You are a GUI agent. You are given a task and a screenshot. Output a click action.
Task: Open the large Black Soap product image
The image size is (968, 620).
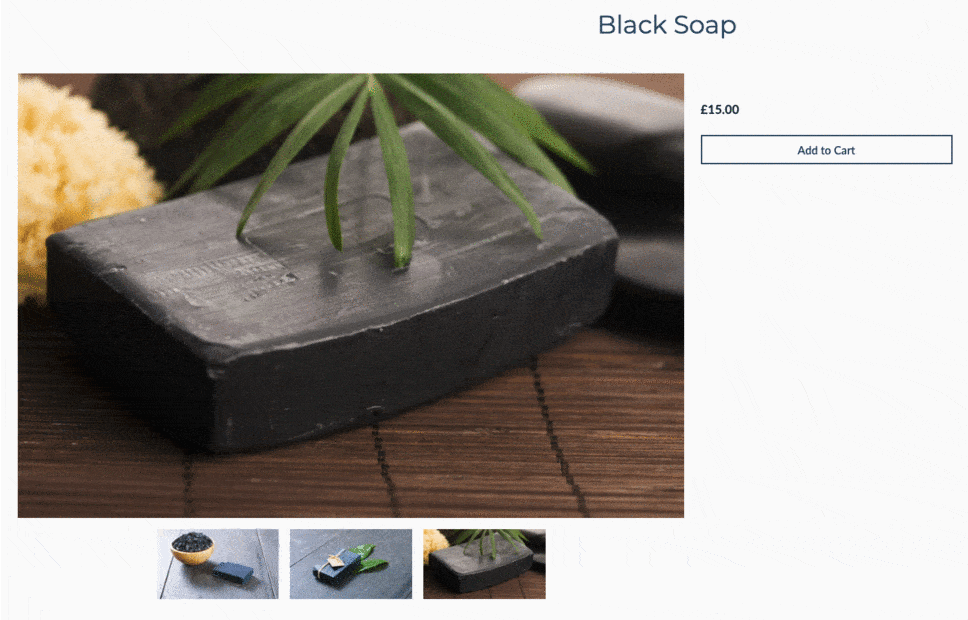351,295
